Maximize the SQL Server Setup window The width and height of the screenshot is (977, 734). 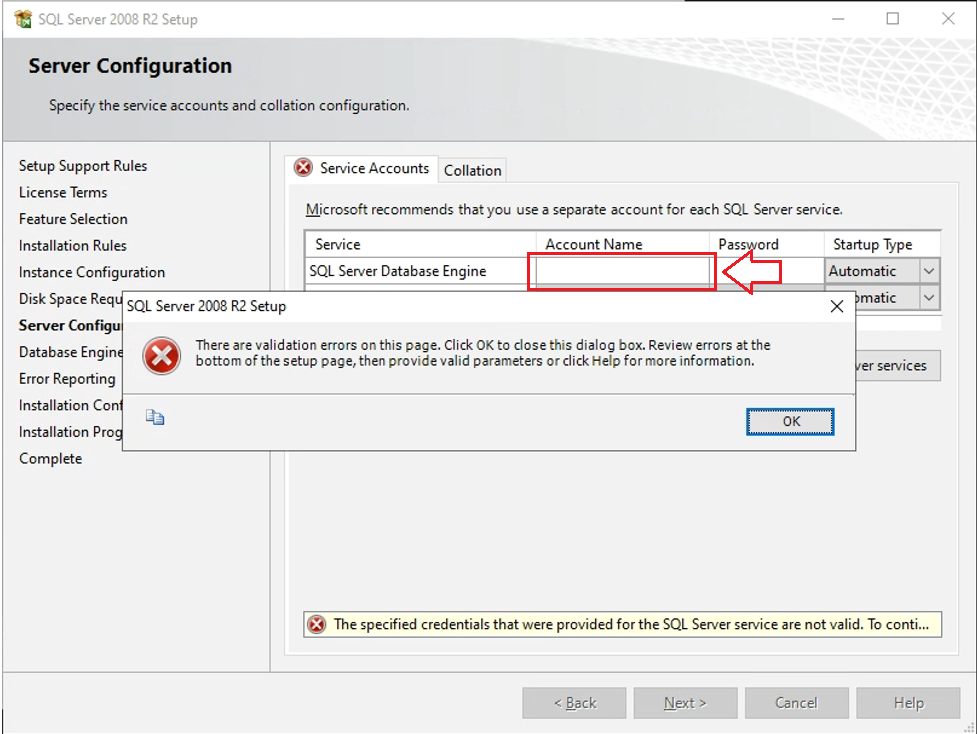(893, 19)
